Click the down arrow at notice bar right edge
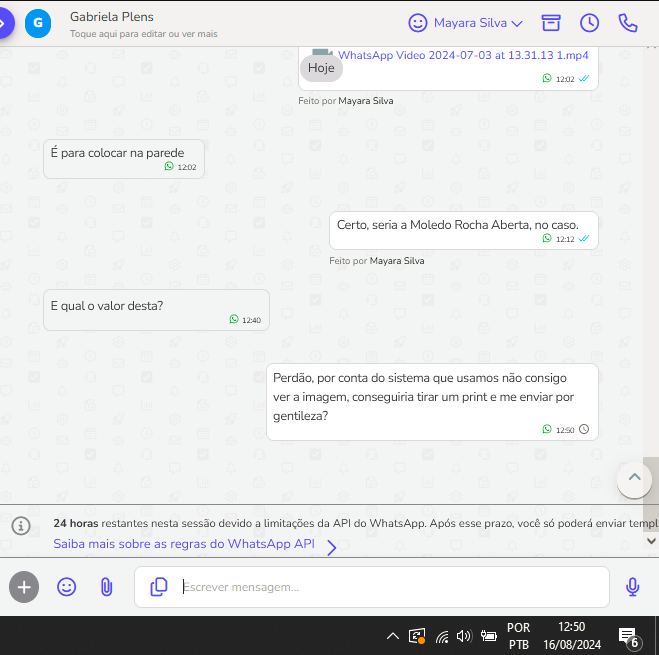 point(651,540)
